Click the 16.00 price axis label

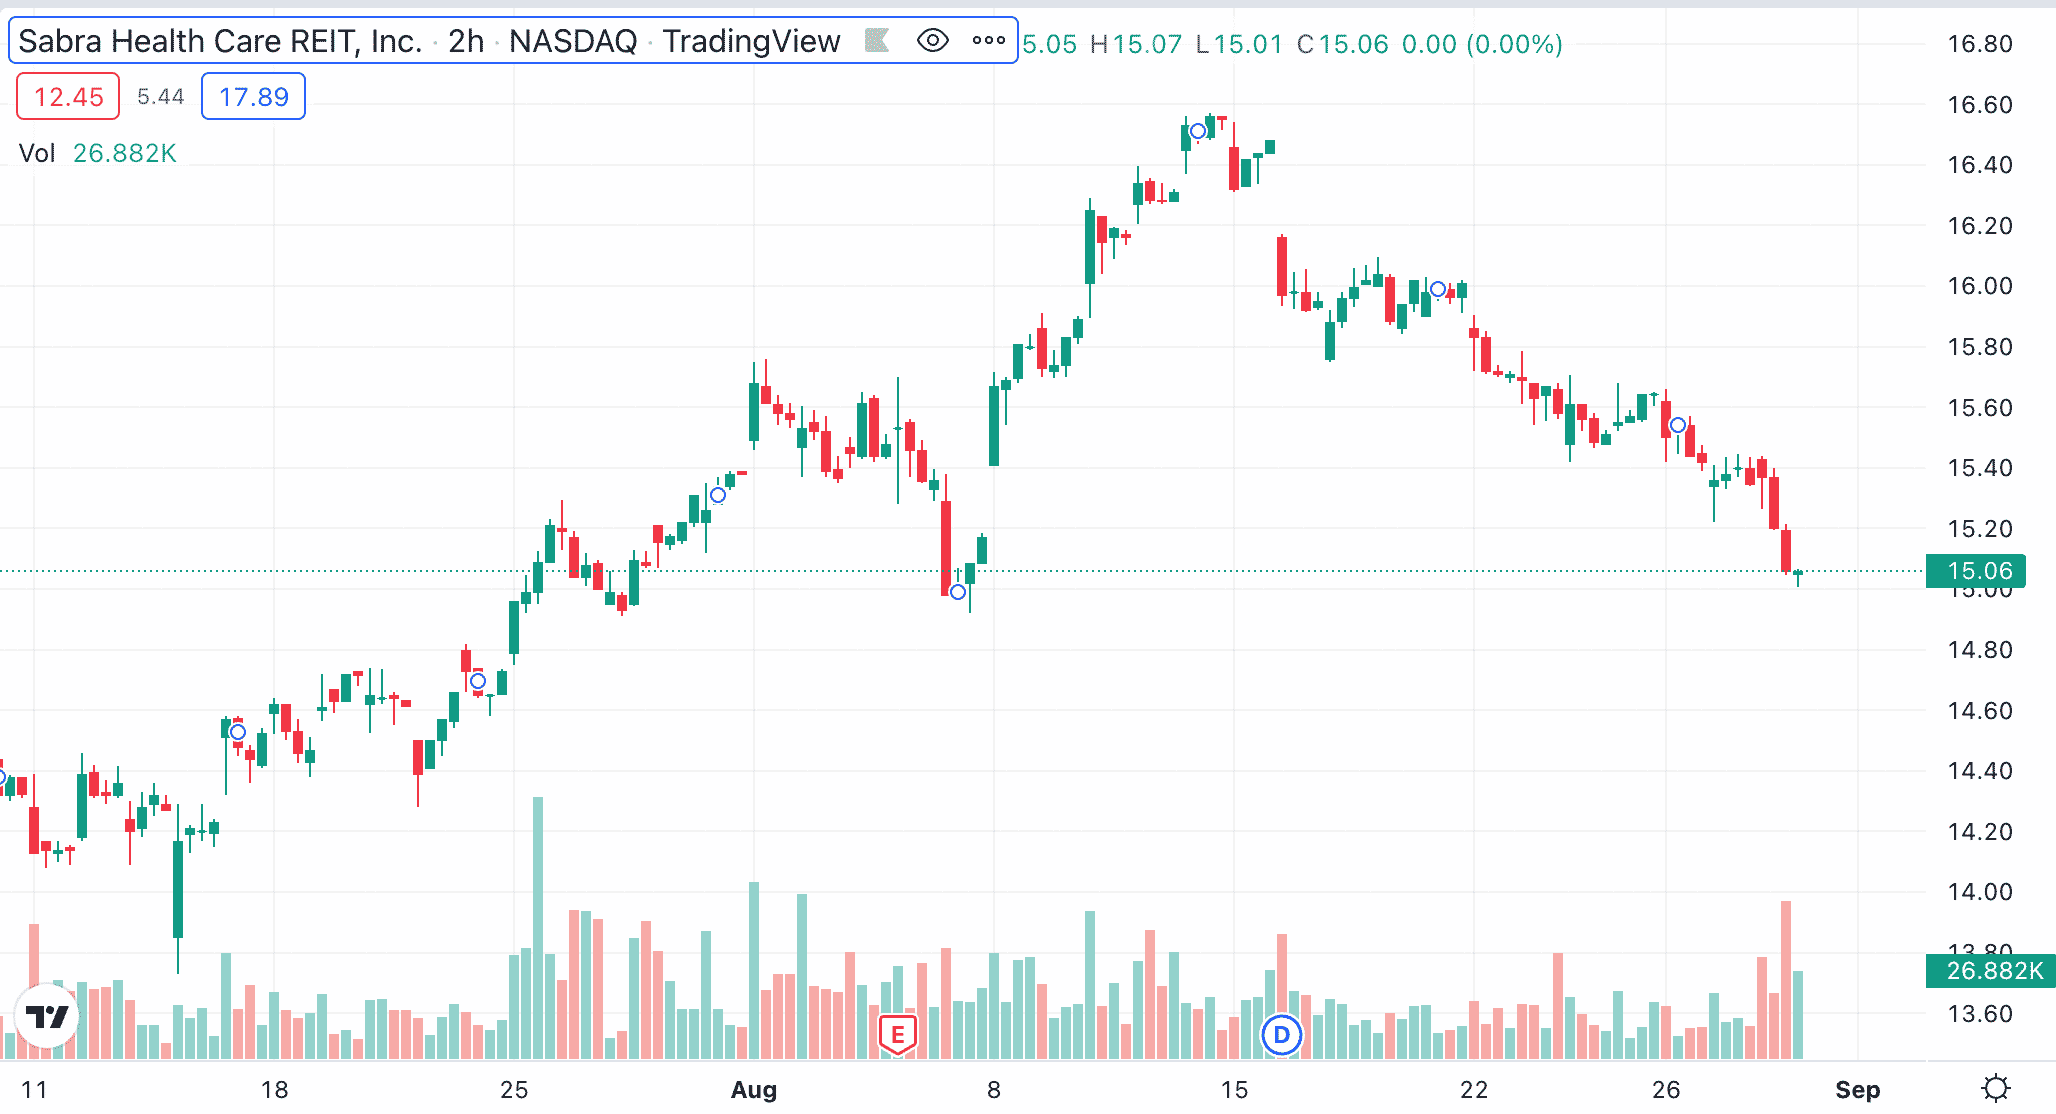(x=1980, y=286)
